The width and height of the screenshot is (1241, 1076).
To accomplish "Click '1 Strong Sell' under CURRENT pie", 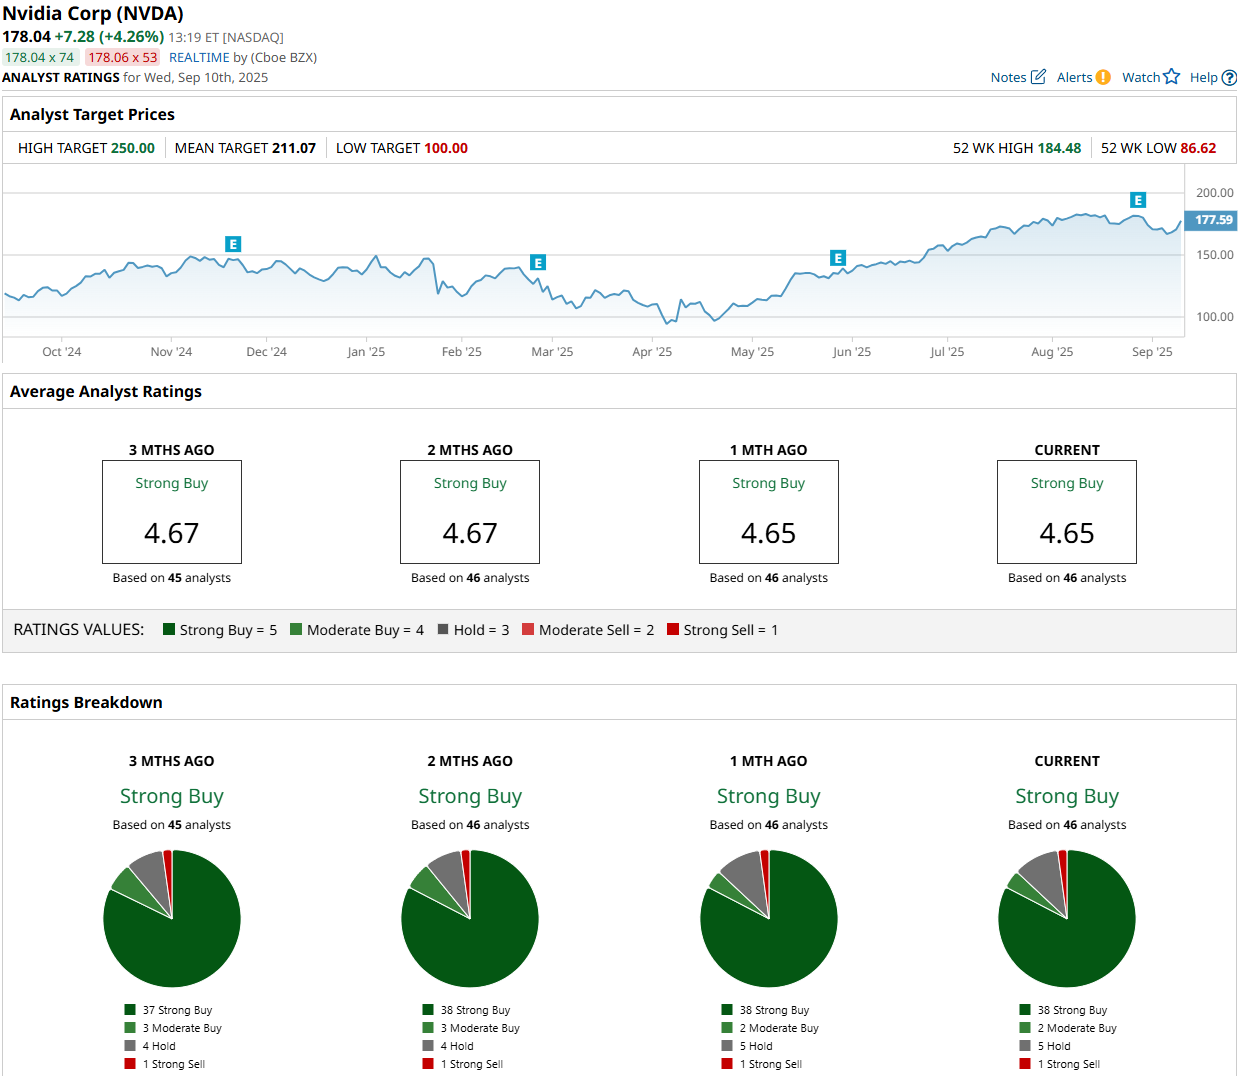I will tap(1059, 1064).
